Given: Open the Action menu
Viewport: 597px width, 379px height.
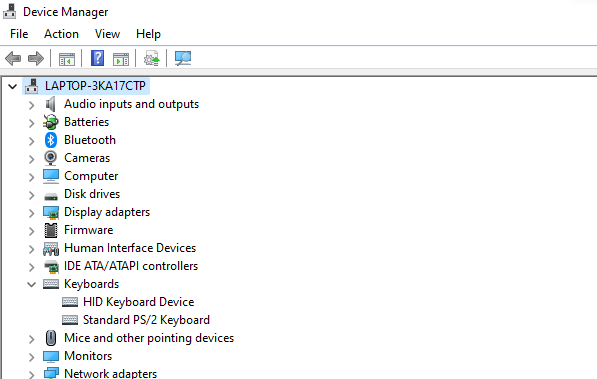Looking at the screenshot, I should (61, 34).
